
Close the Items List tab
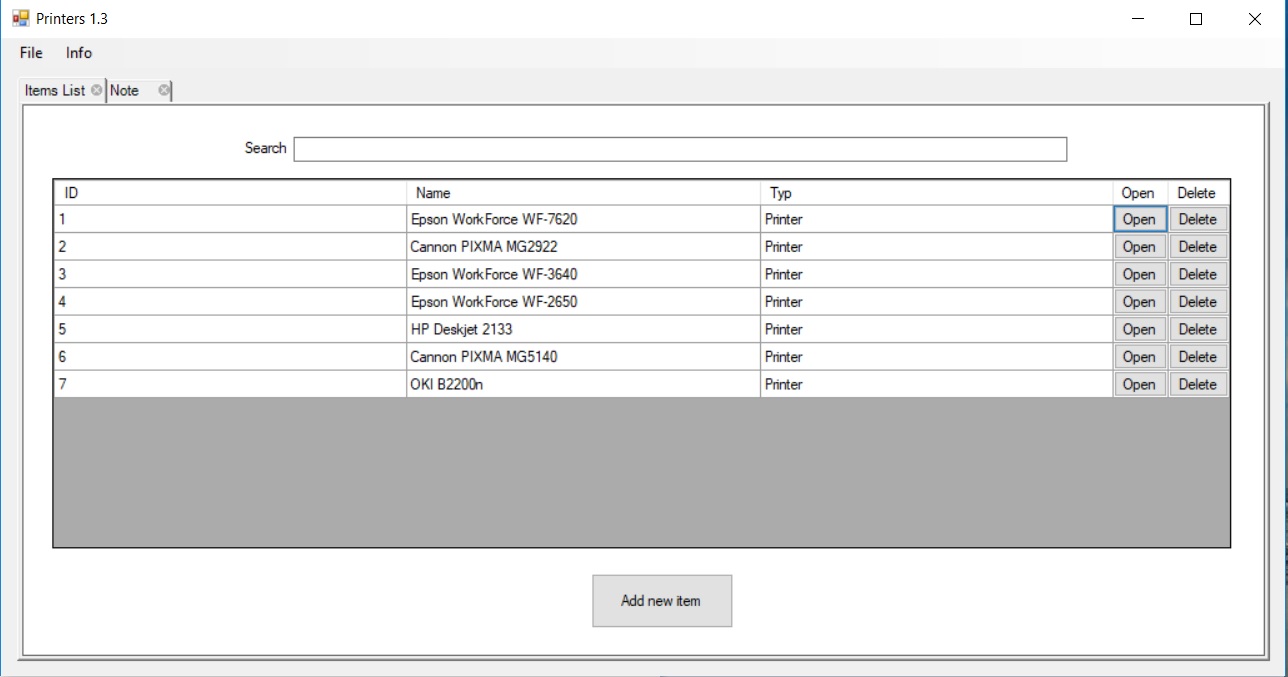[x=96, y=90]
